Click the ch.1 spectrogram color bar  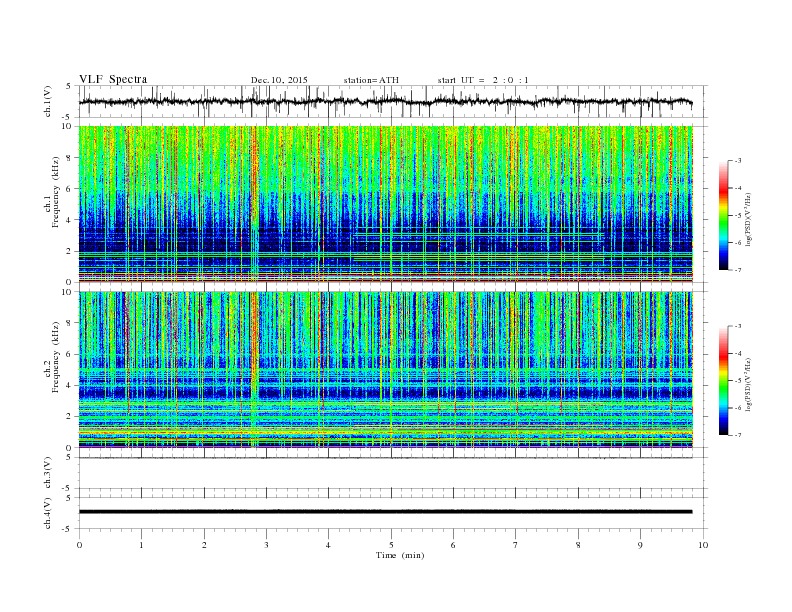click(723, 215)
